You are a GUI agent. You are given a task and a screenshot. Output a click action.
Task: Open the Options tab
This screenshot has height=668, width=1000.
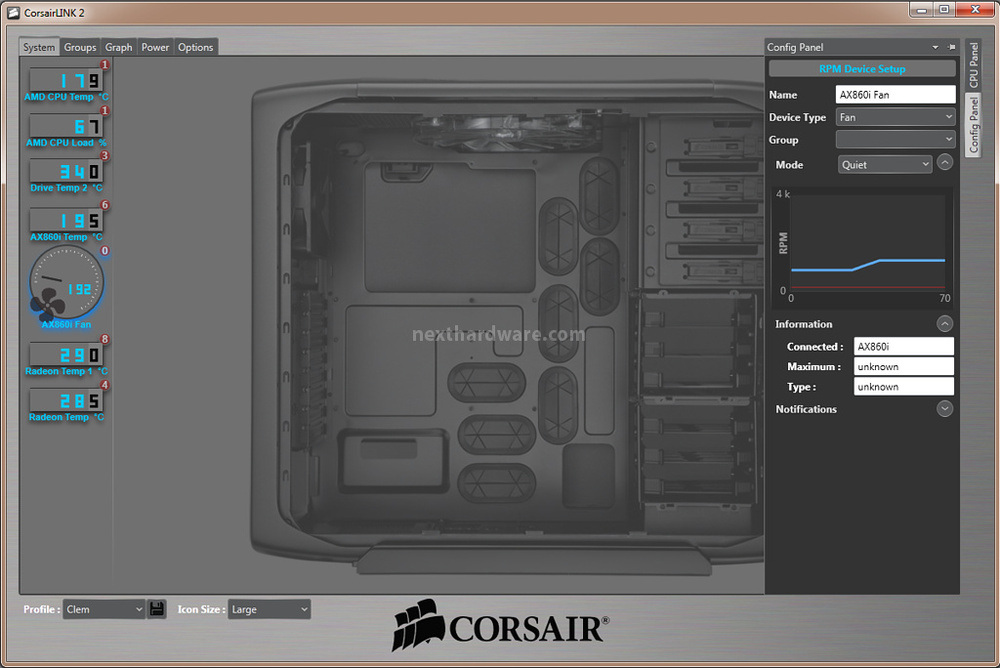click(195, 47)
